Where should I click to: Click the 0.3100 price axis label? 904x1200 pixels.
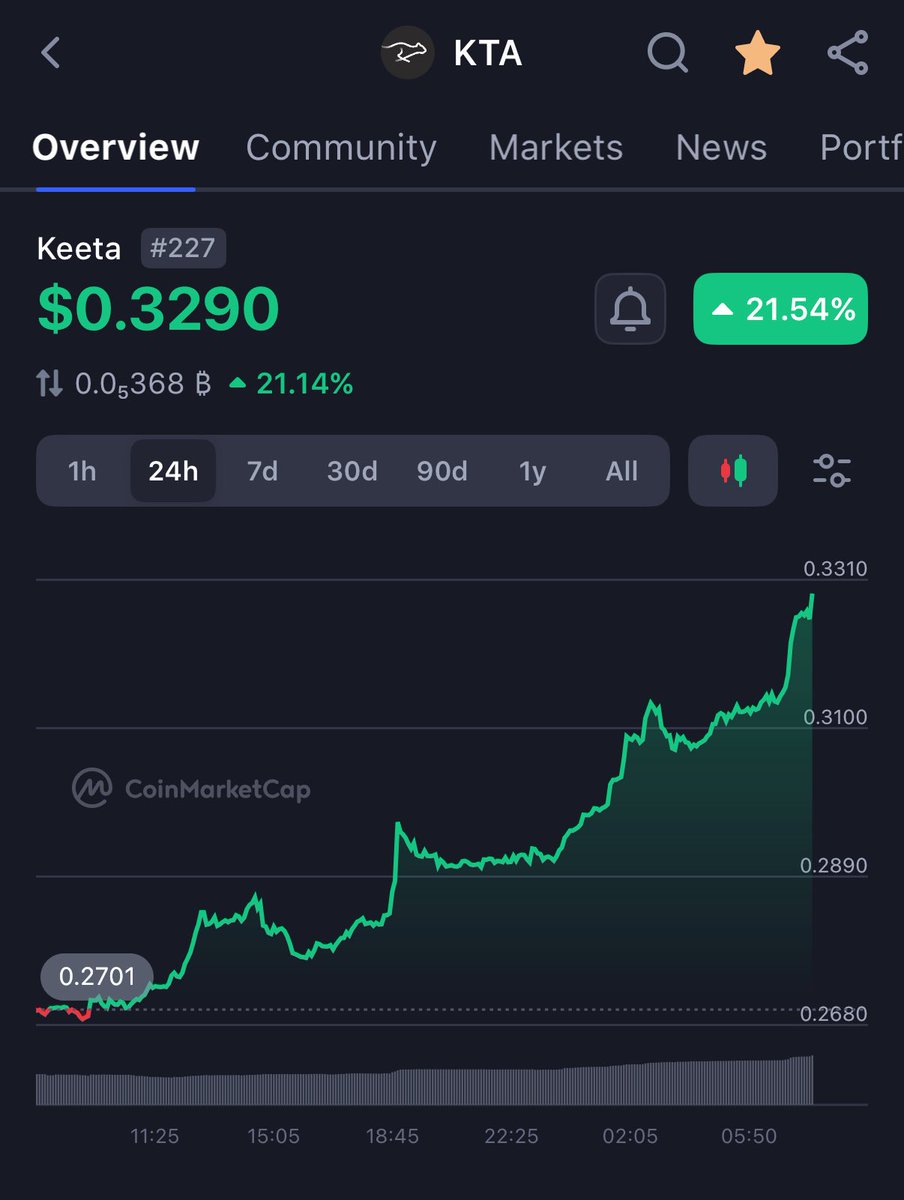pos(836,717)
